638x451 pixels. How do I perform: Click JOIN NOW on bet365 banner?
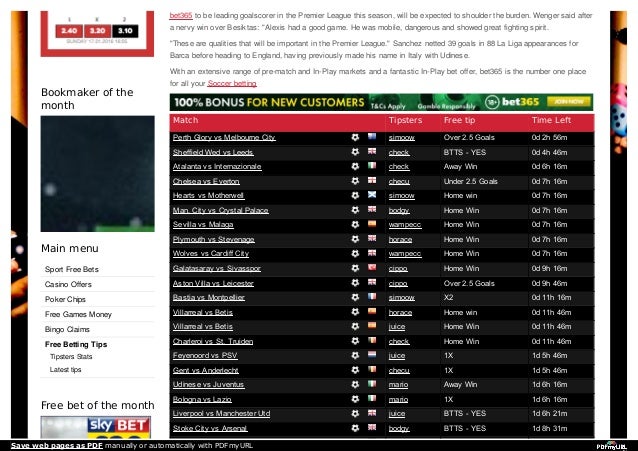click(x=569, y=101)
